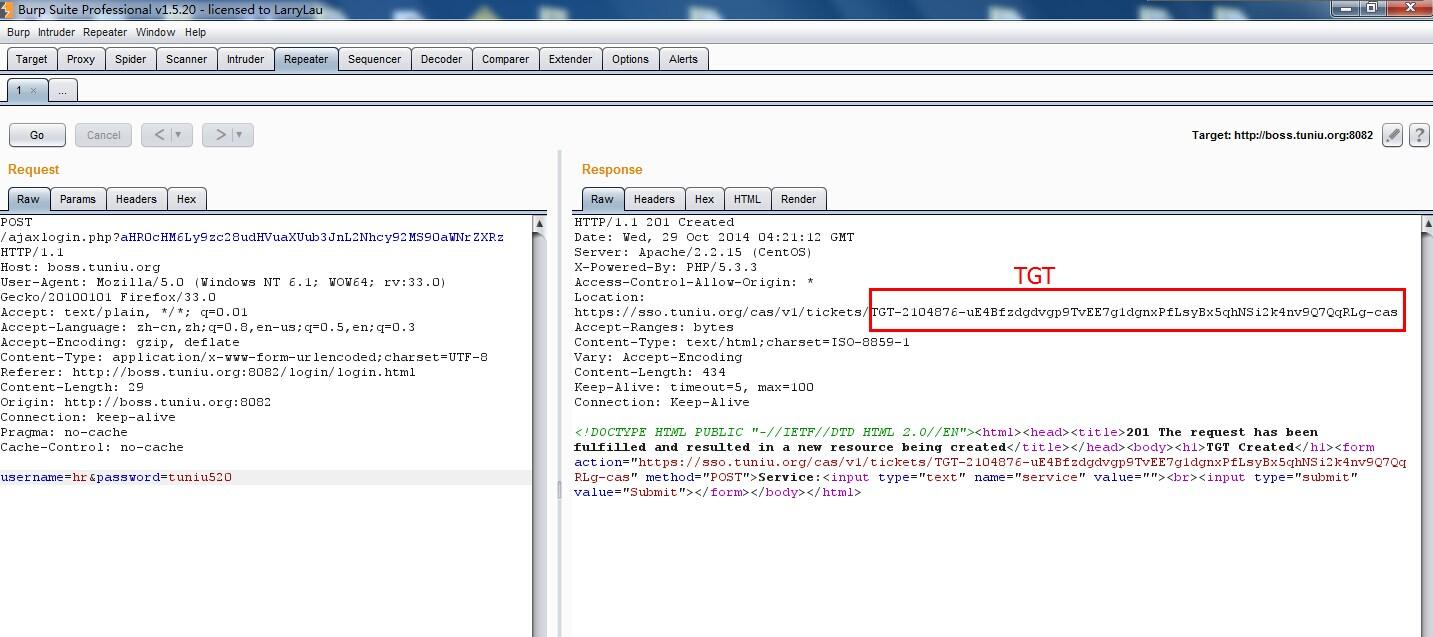Click the request Pragma: no-cache line
1433x637 pixels.
point(64,432)
